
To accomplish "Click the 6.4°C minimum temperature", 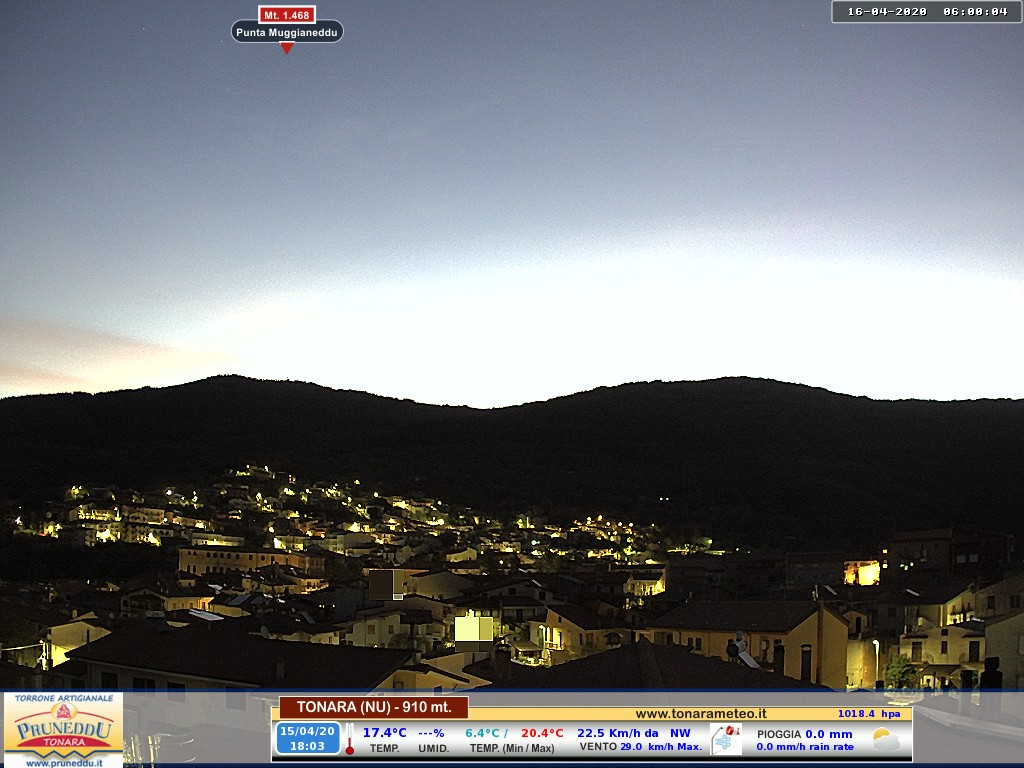I will click(x=483, y=733).
